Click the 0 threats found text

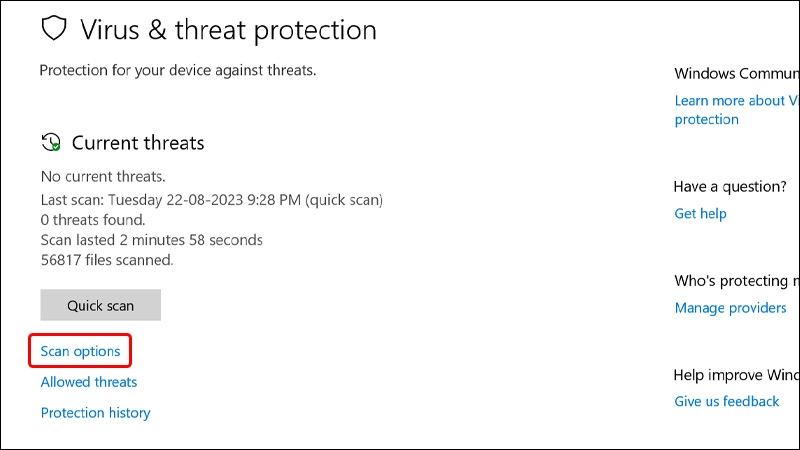93,219
